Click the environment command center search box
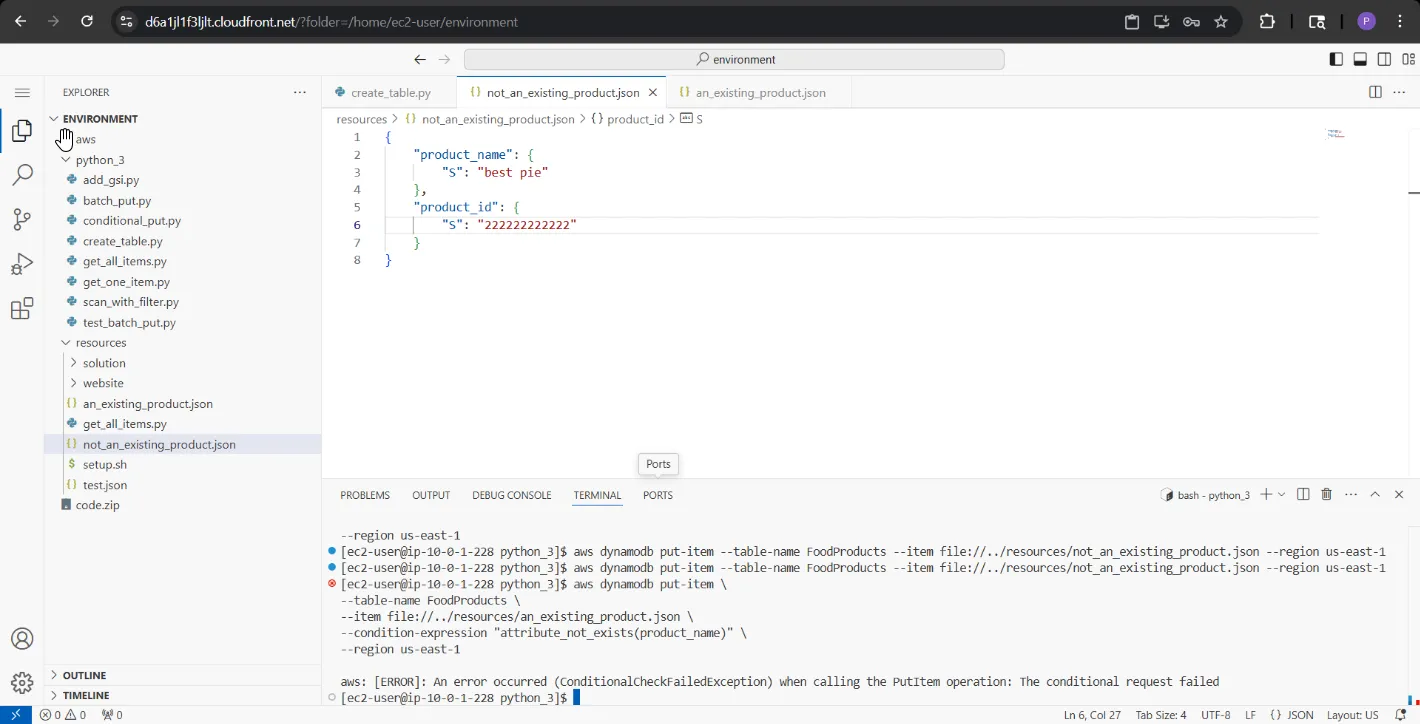 734,60
